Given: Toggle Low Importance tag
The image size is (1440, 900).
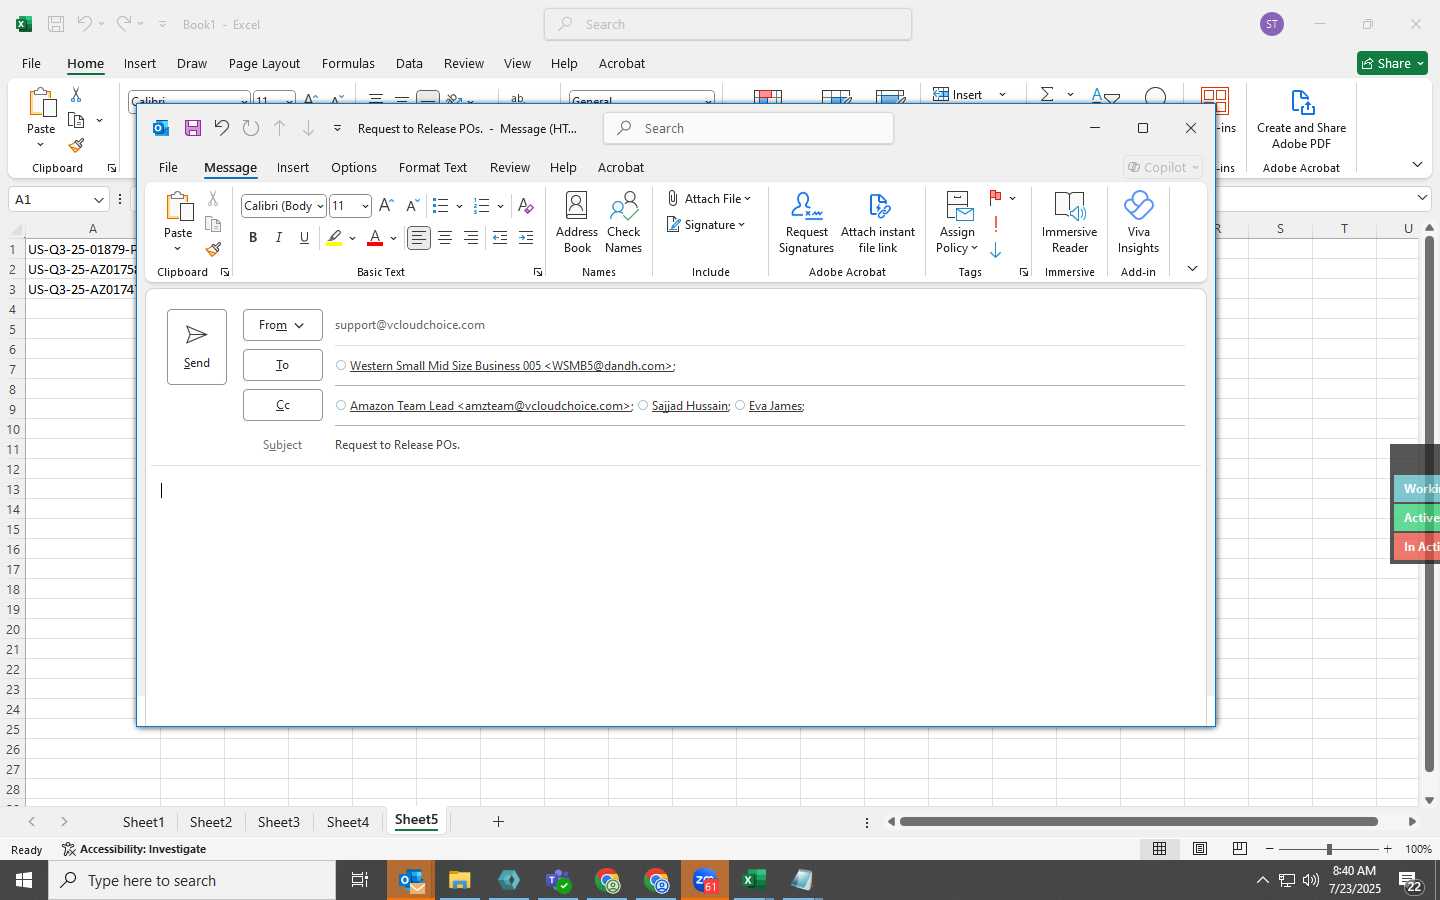Looking at the screenshot, I should click(x=996, y=250).
